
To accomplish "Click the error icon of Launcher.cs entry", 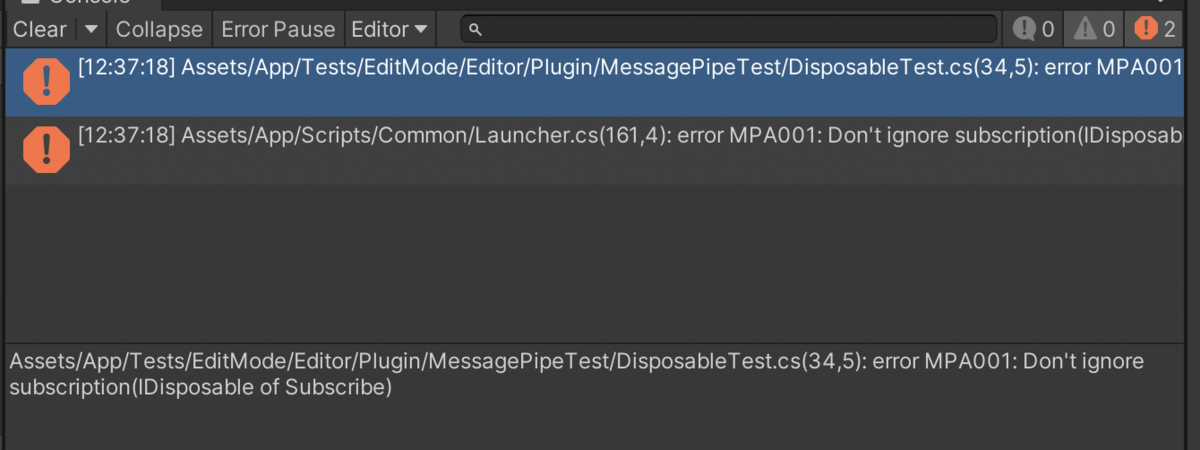I will pyautogui.click(x=46, y=150).
